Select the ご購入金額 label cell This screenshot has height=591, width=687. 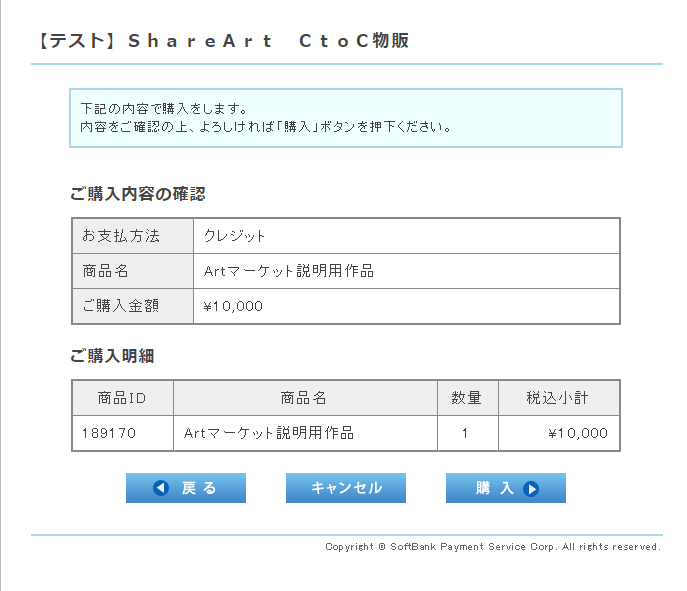(133, 306)
